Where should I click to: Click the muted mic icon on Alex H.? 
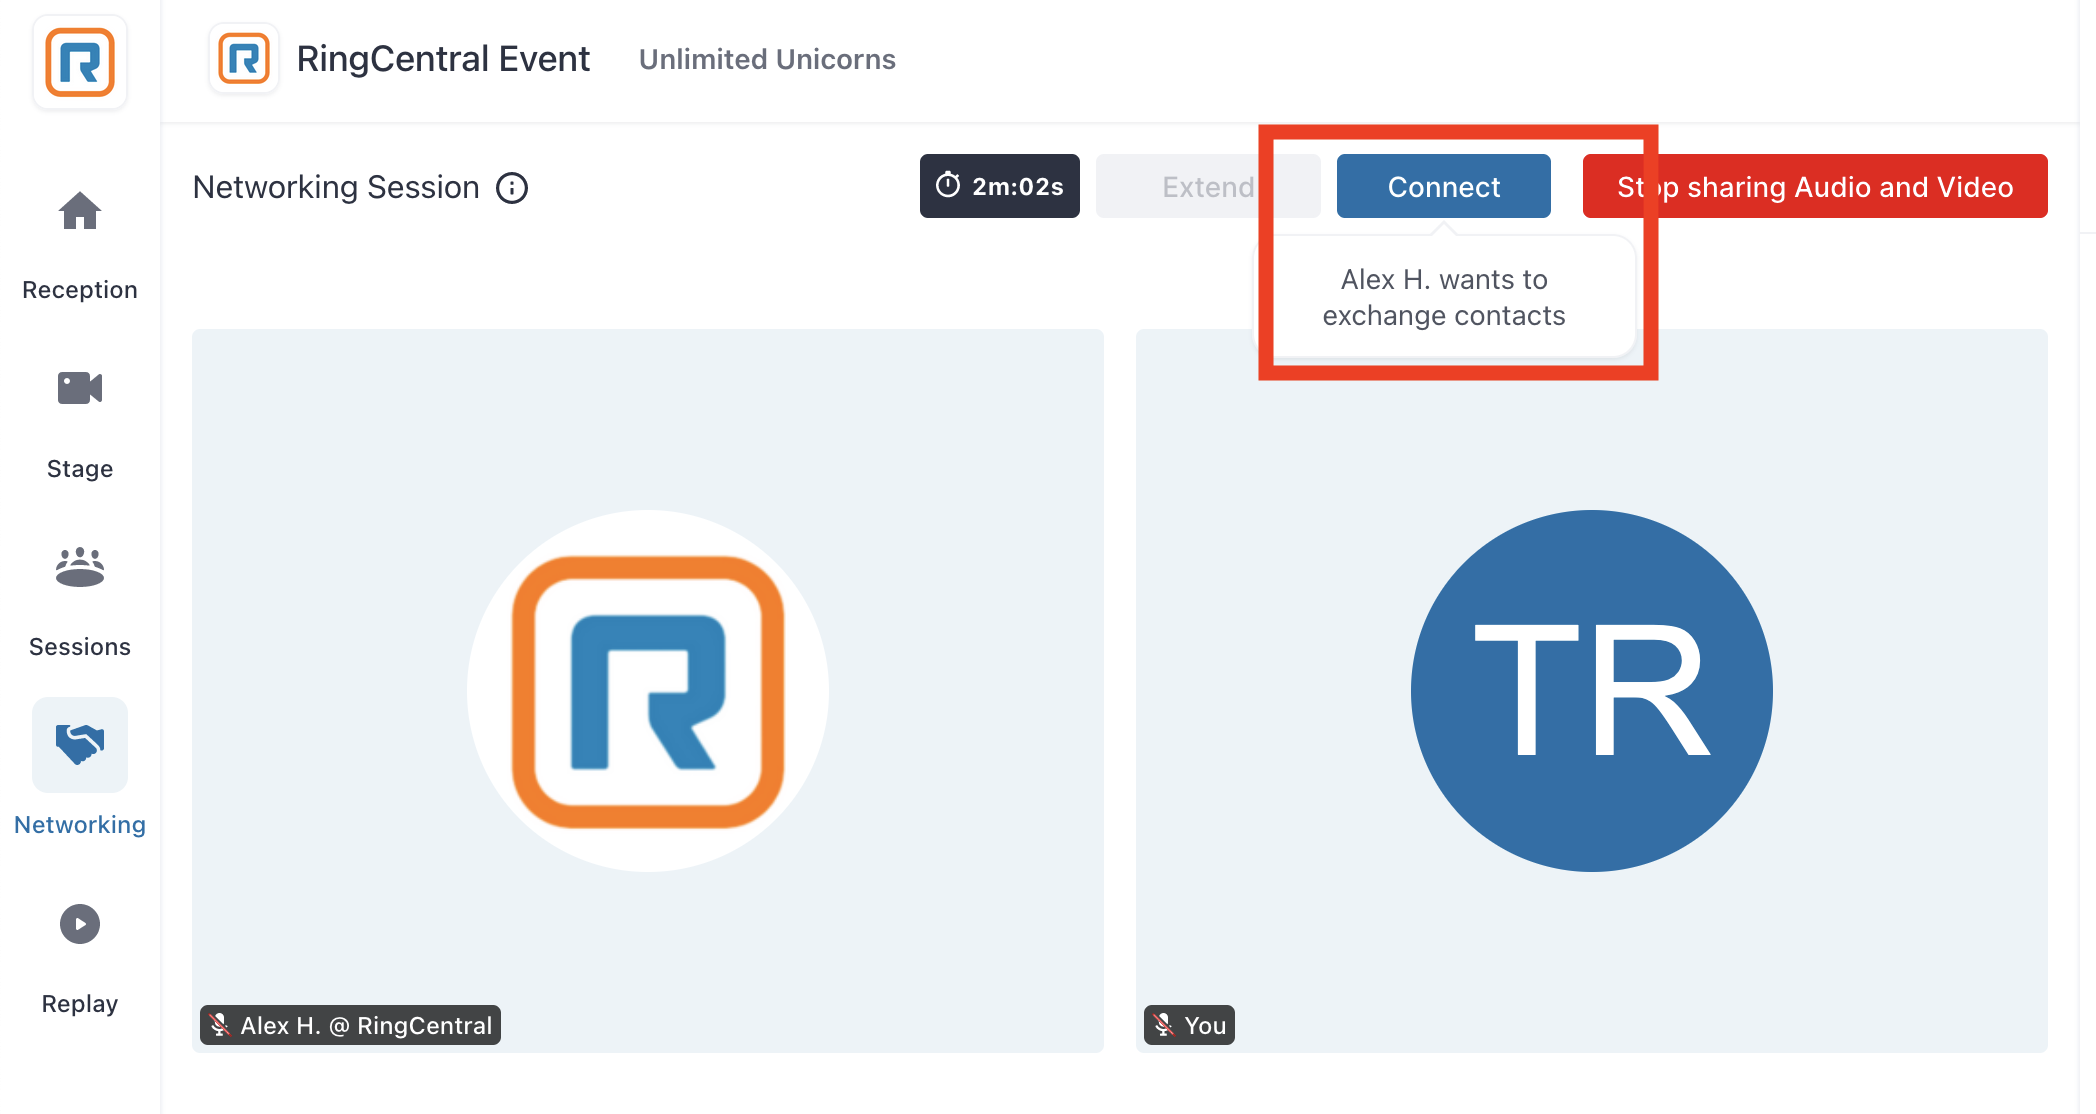tap(220, 1025)
